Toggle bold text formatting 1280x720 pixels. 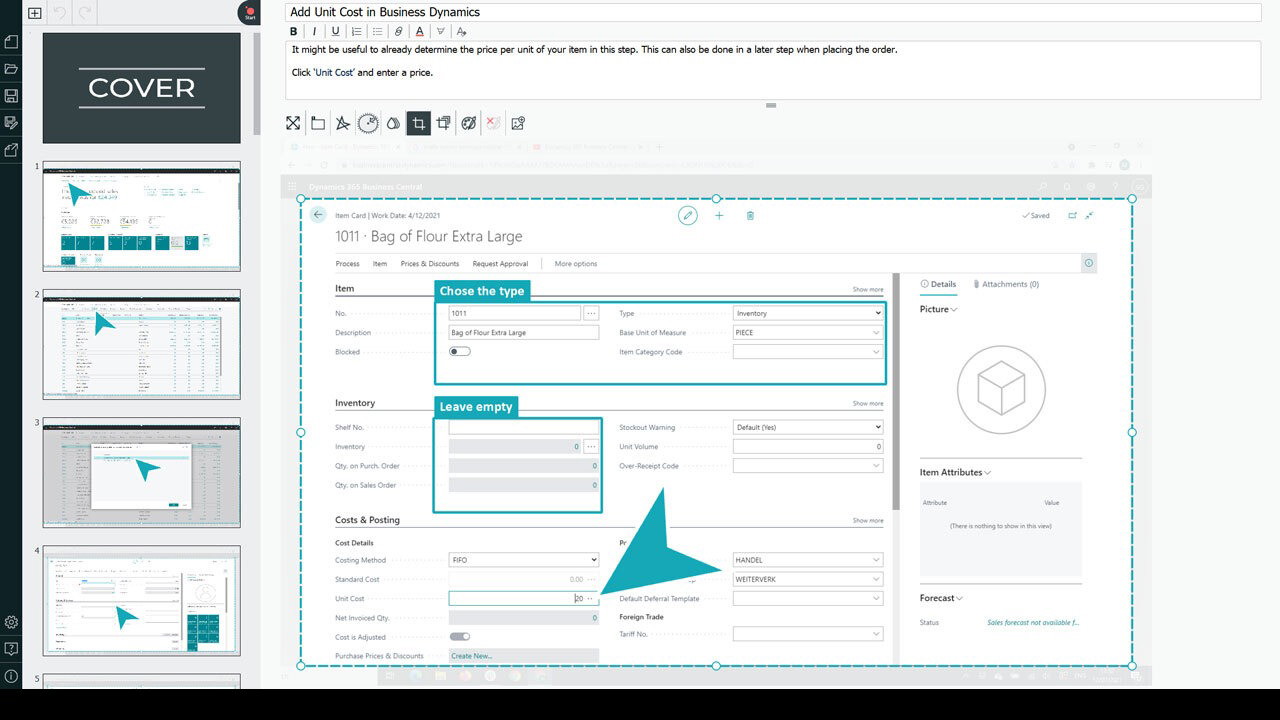click(x=295, y=32)
